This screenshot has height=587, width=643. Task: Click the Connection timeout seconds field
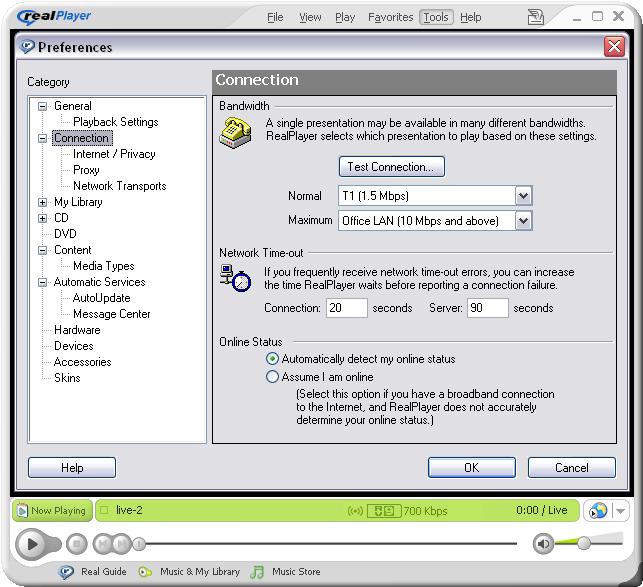pos(347,308)
